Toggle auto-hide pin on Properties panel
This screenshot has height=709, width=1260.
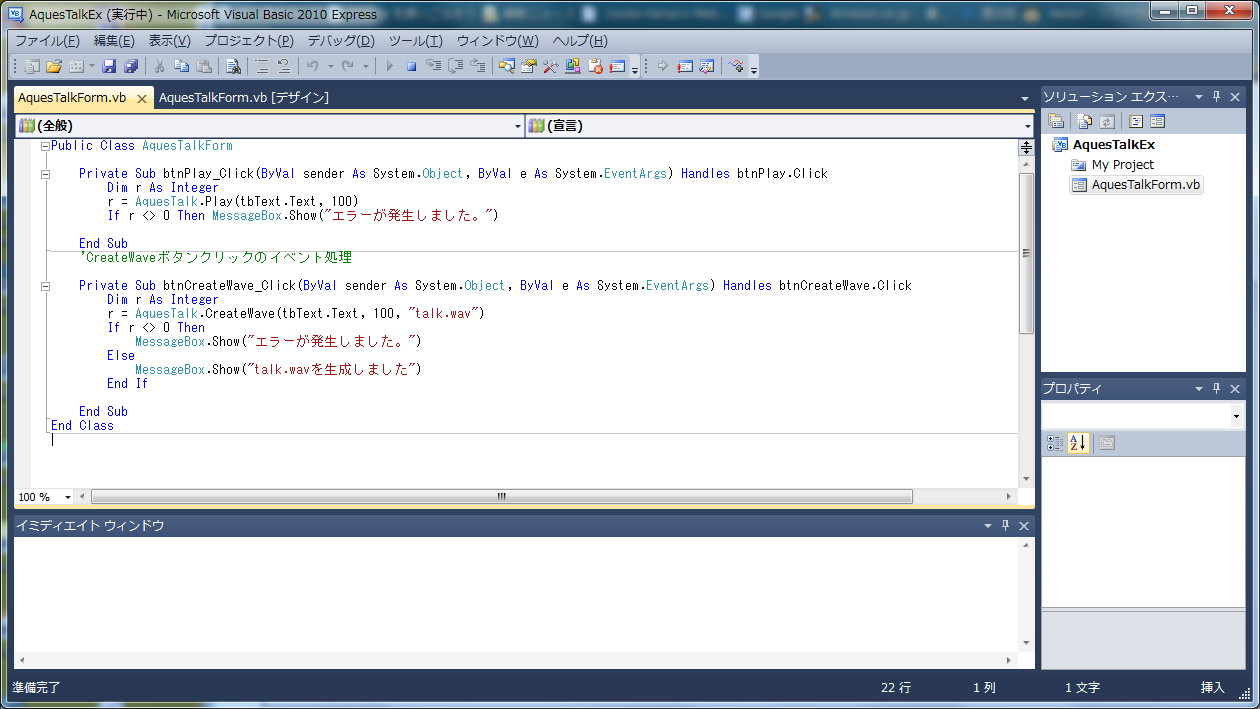tap(1217, 389)
